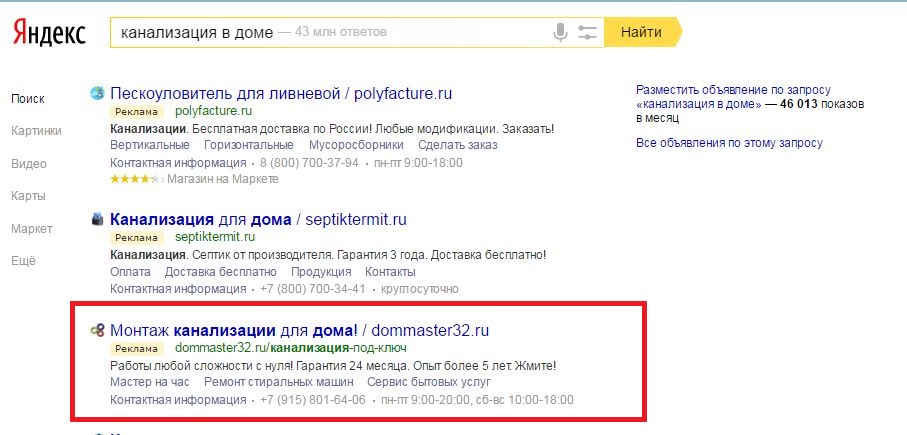Viewport: 907px width, 435px height.
Task: Open Карты from the sidebar
Action: coord(28,196)
